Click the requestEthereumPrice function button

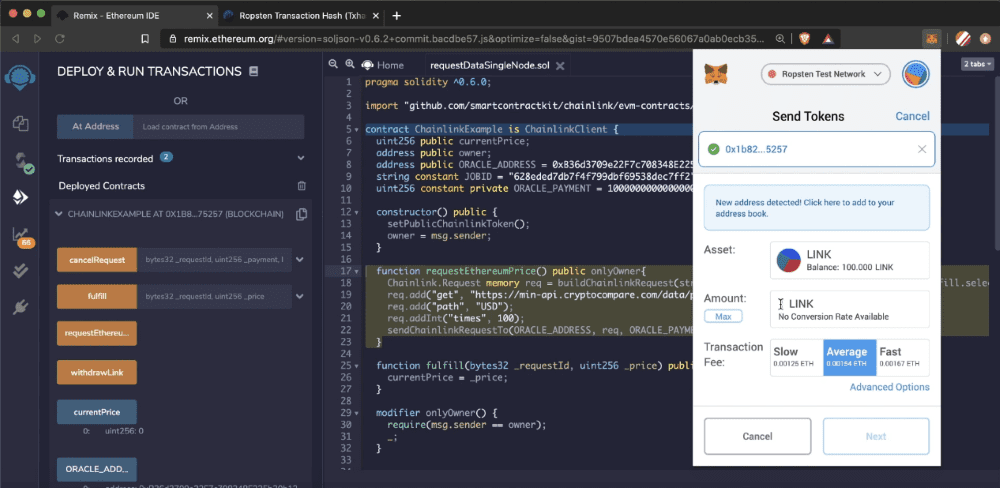click(97, 333)
